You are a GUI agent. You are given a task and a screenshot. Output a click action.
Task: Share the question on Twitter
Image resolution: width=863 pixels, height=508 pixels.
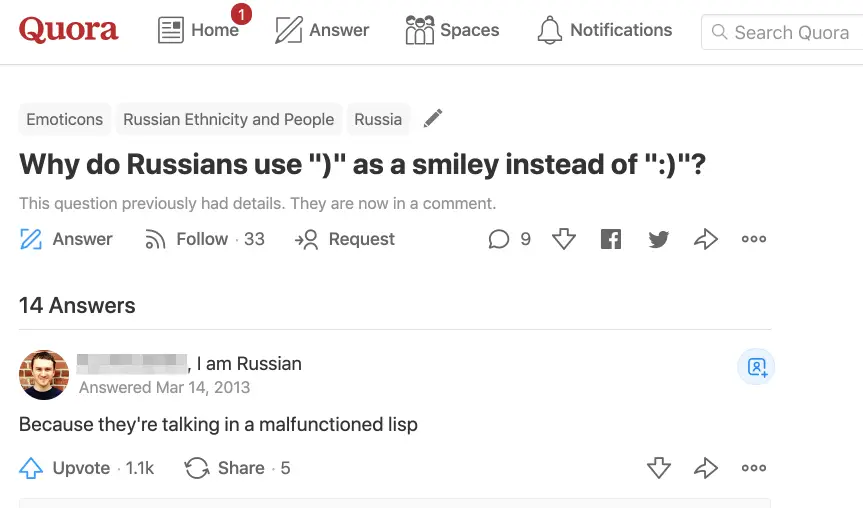point(658,239)
